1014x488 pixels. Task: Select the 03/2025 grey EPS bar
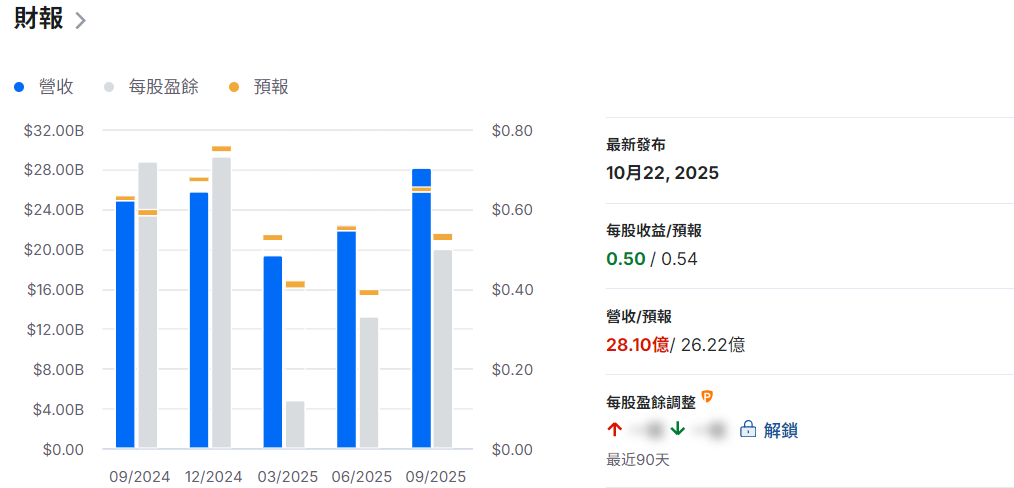click(295, 425)
